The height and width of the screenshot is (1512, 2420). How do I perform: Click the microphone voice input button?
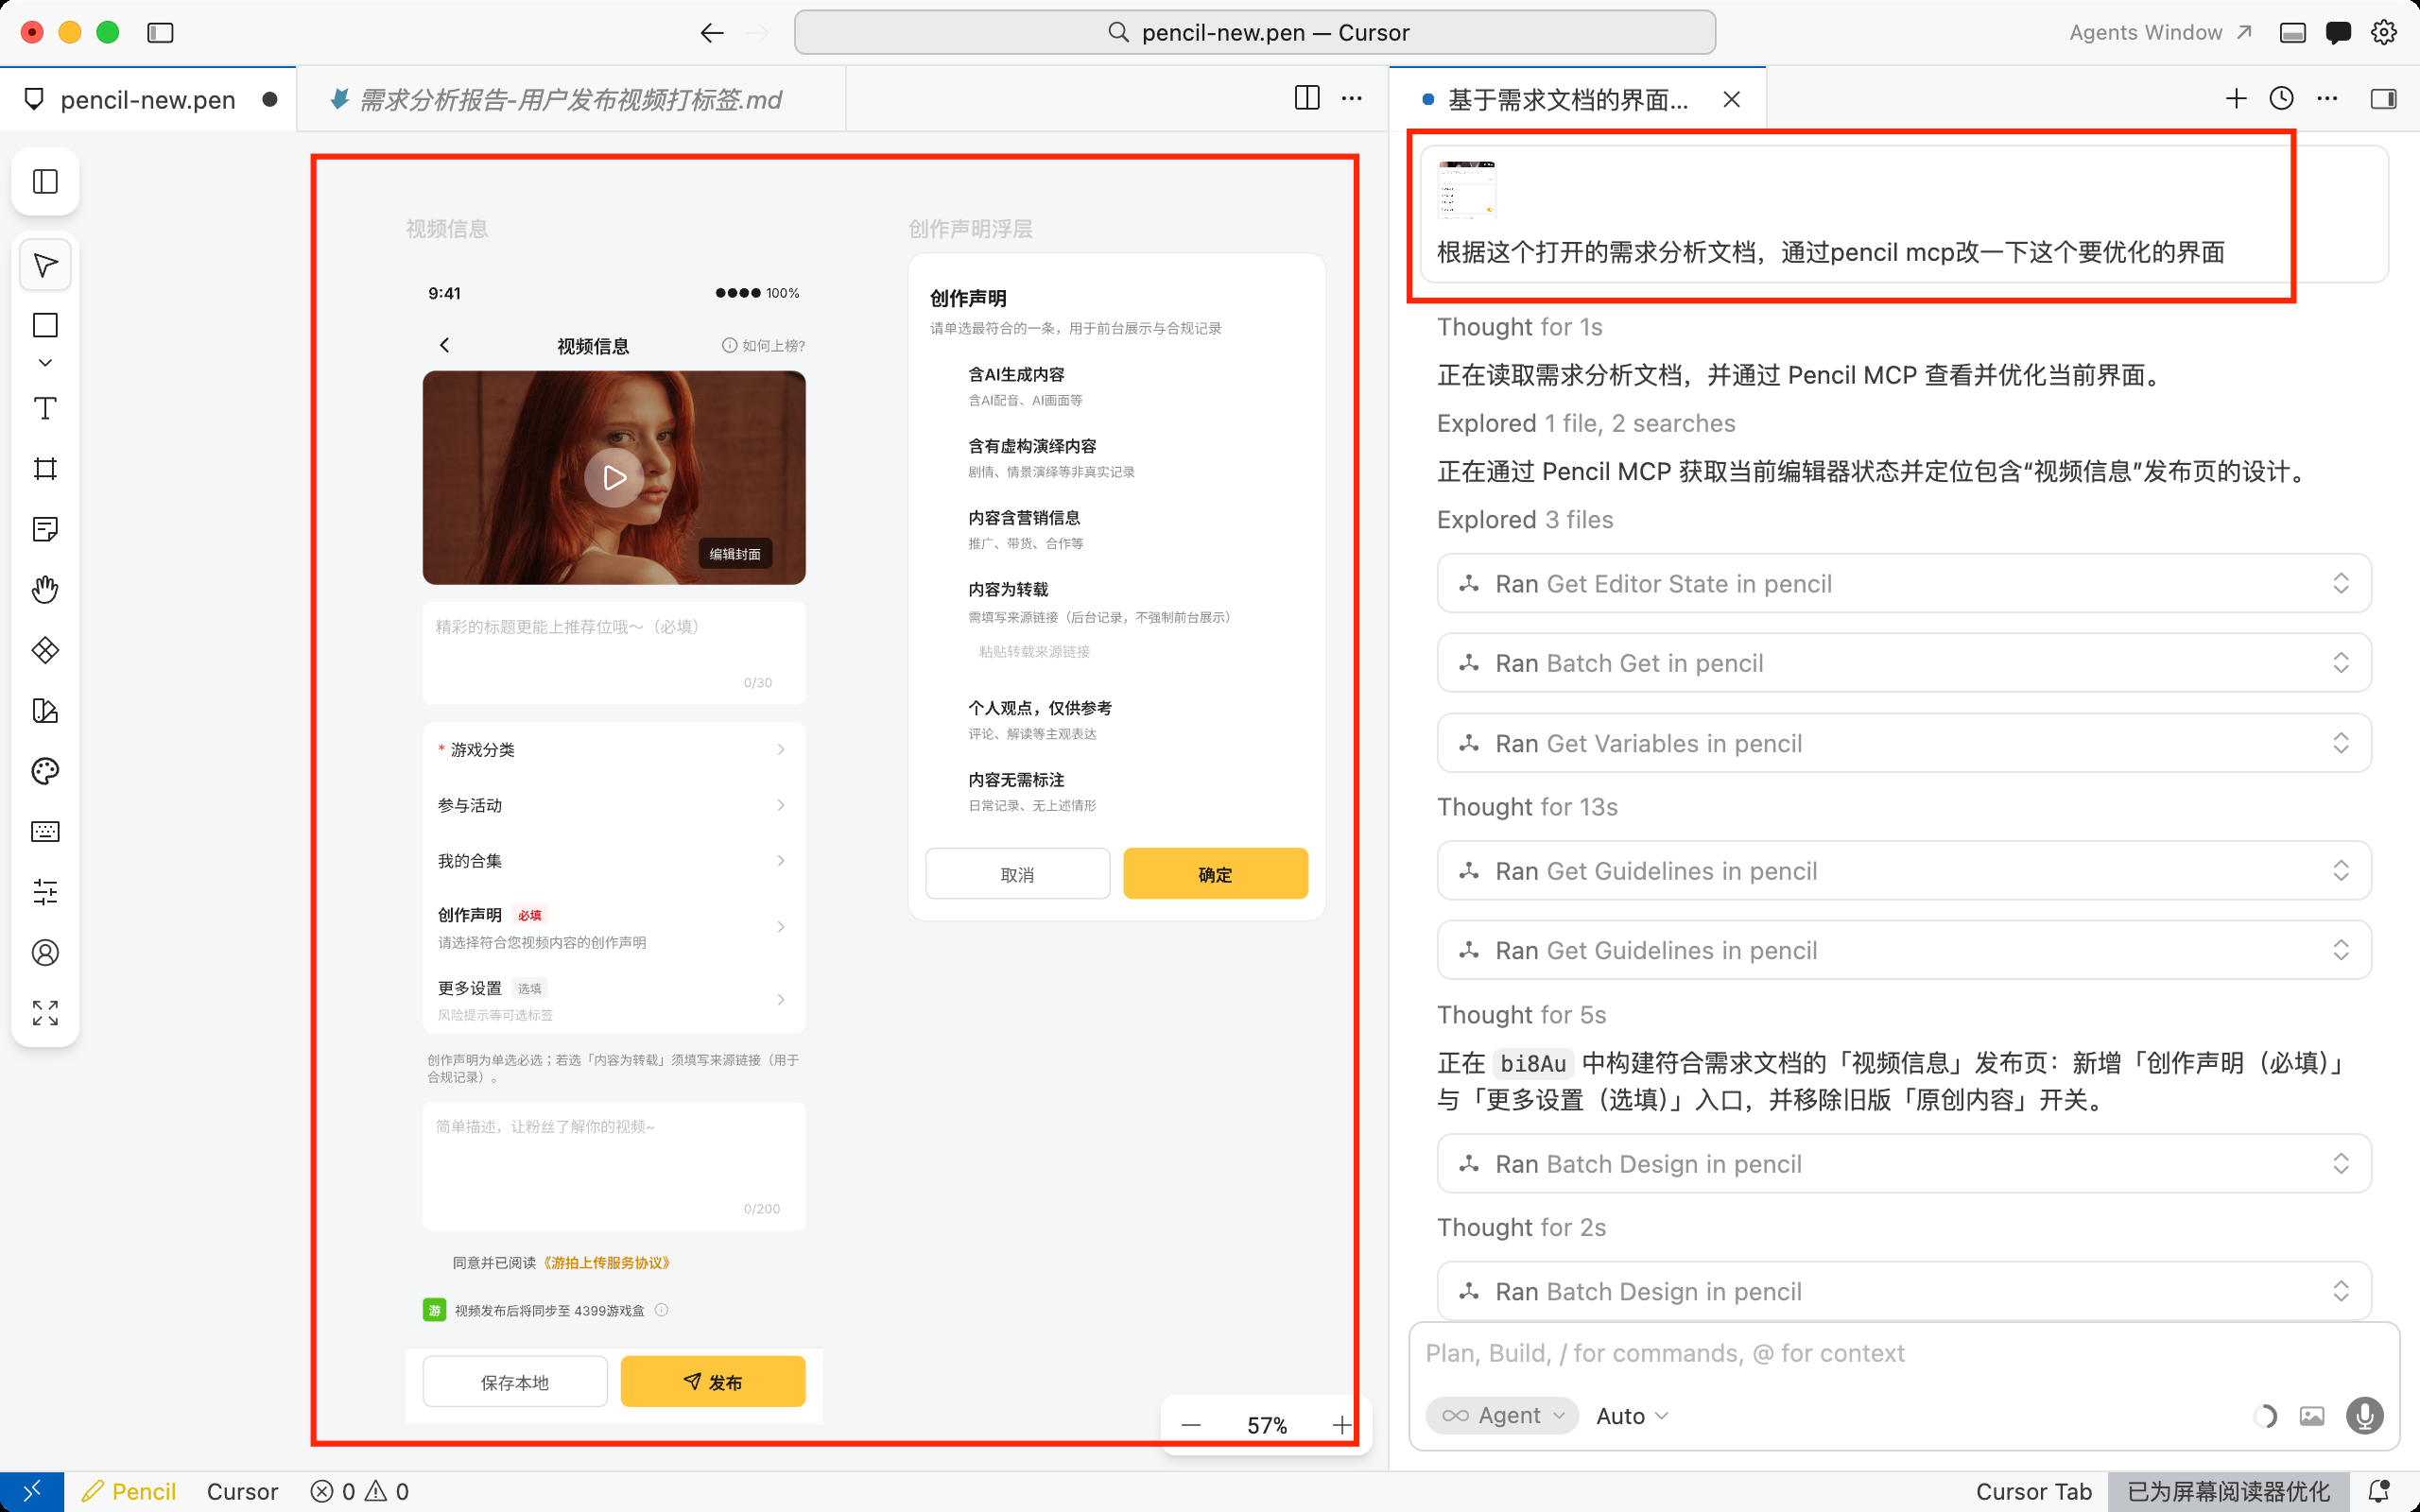(2365, 1415)
